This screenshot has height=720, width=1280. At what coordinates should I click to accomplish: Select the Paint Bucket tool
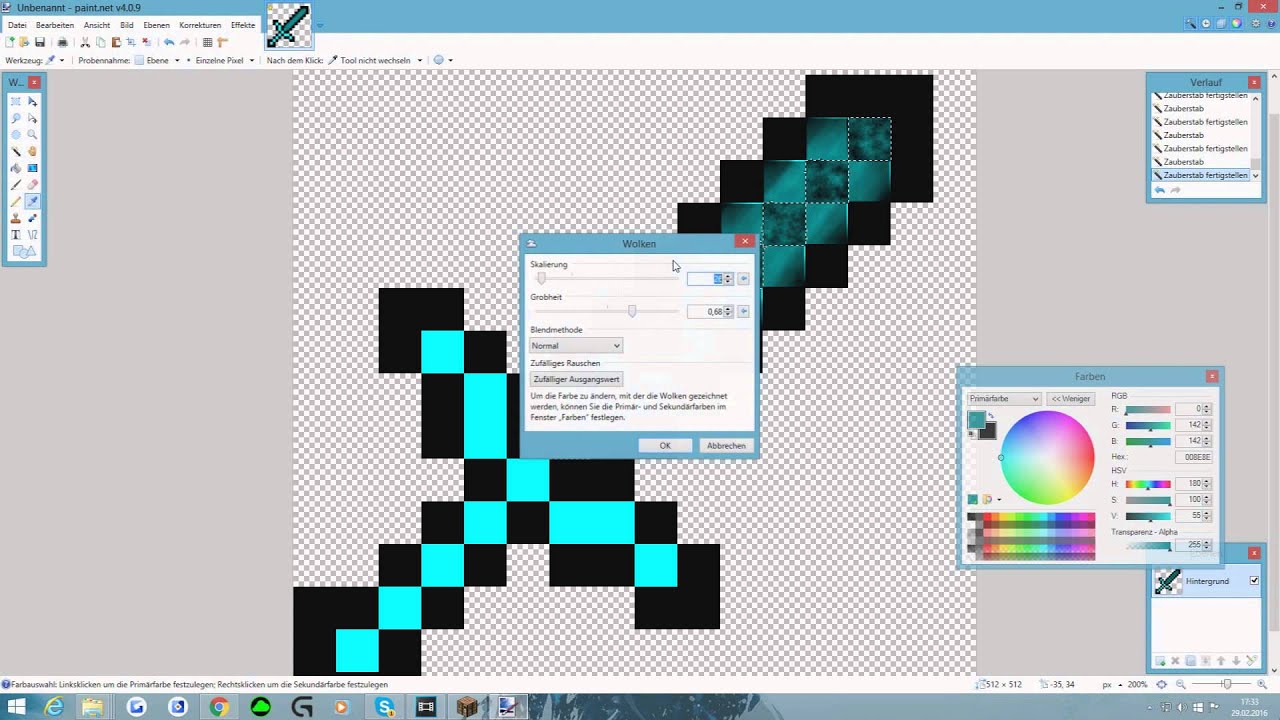click(x=16, y=168)
